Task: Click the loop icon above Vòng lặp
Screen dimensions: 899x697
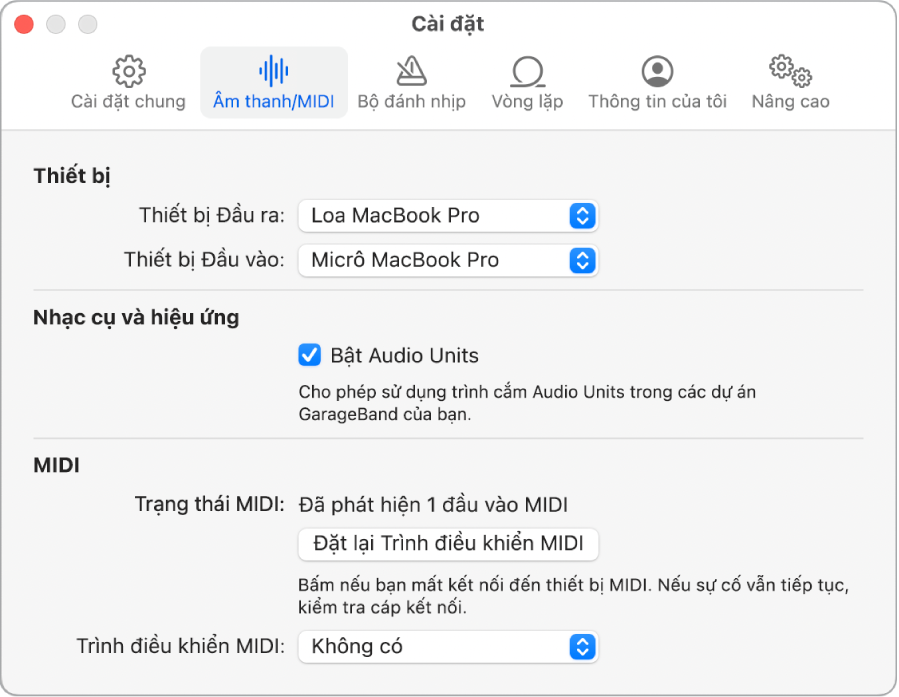Action: point(527,70)
